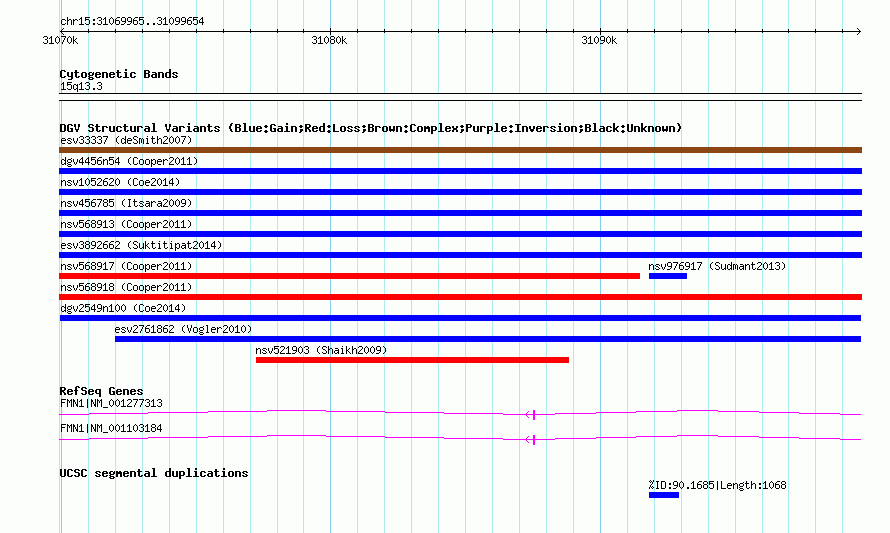Click the nsv1052620 blue gain bar
This screenshot has width=890, height=533.
460,192
